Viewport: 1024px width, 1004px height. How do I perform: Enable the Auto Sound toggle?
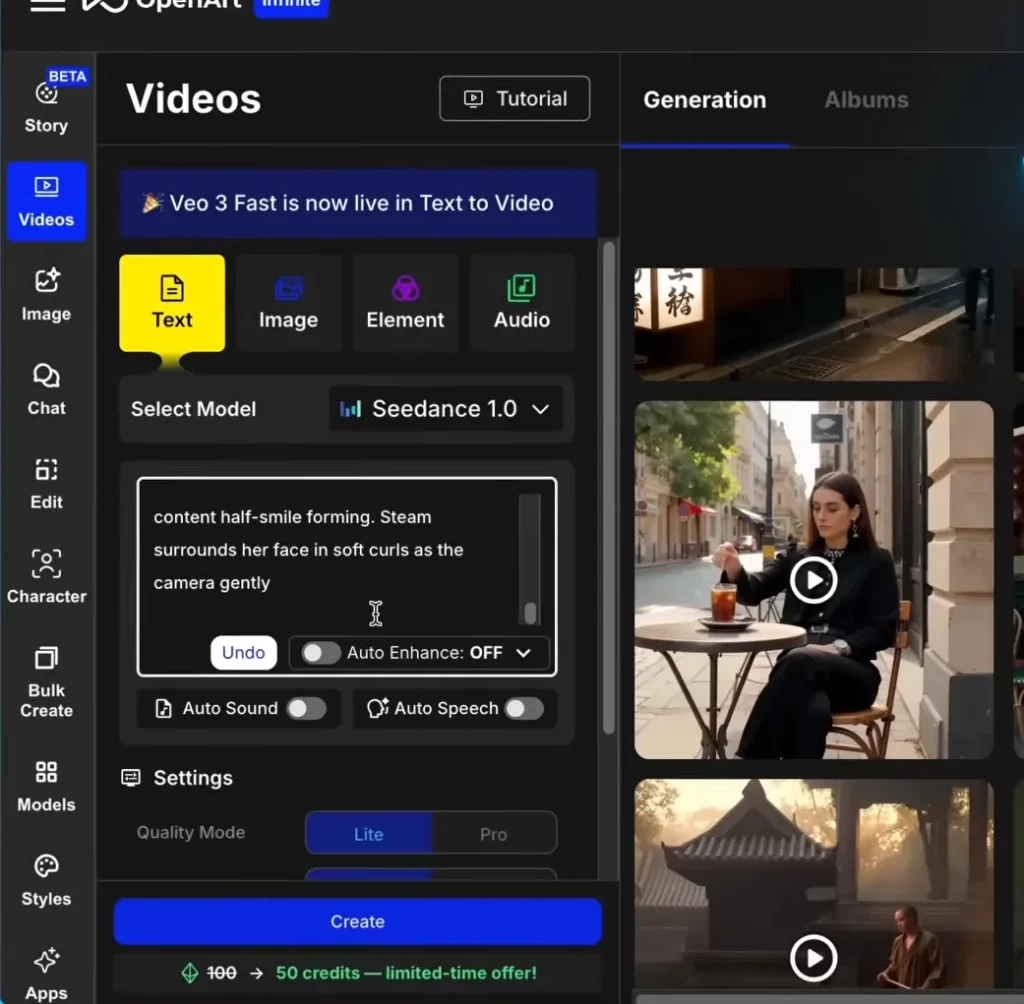pos(305,709)
